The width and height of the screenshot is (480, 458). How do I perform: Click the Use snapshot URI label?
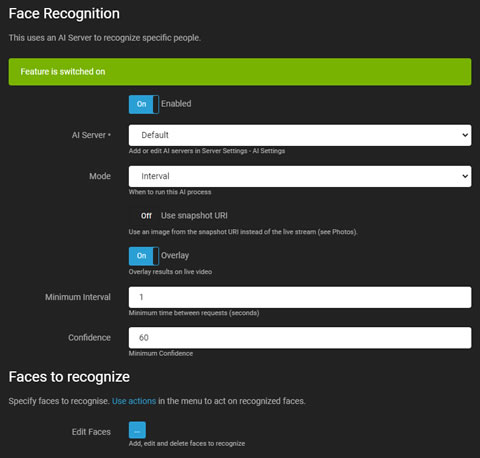pos(194,216)
